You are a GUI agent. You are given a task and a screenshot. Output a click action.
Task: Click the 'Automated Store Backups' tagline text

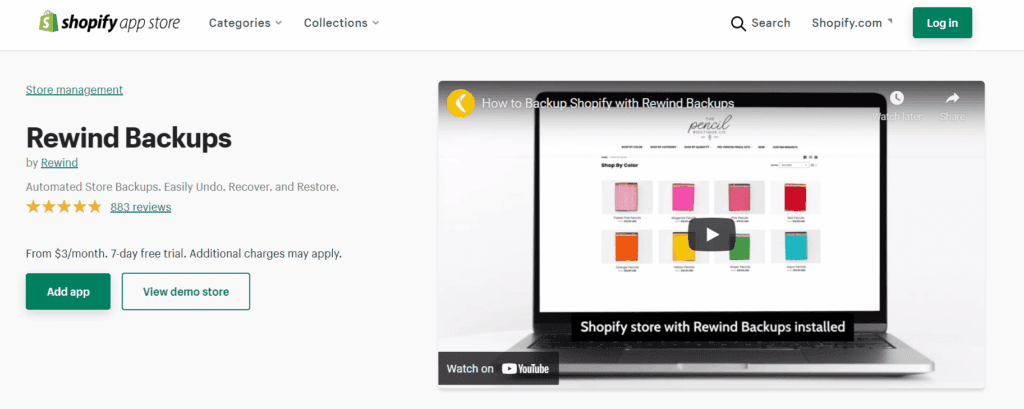tap(182, 187)
